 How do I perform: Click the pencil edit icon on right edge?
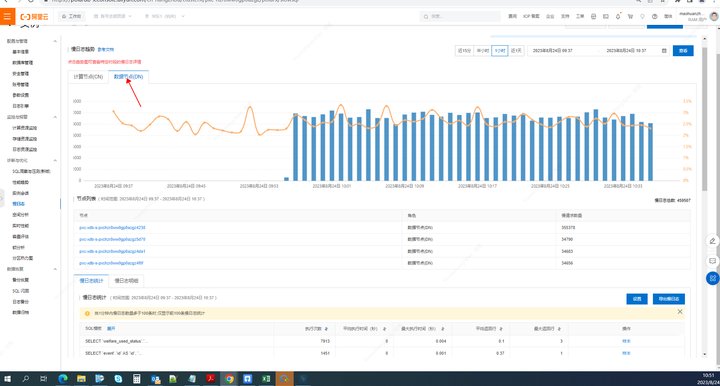[712, 241]
